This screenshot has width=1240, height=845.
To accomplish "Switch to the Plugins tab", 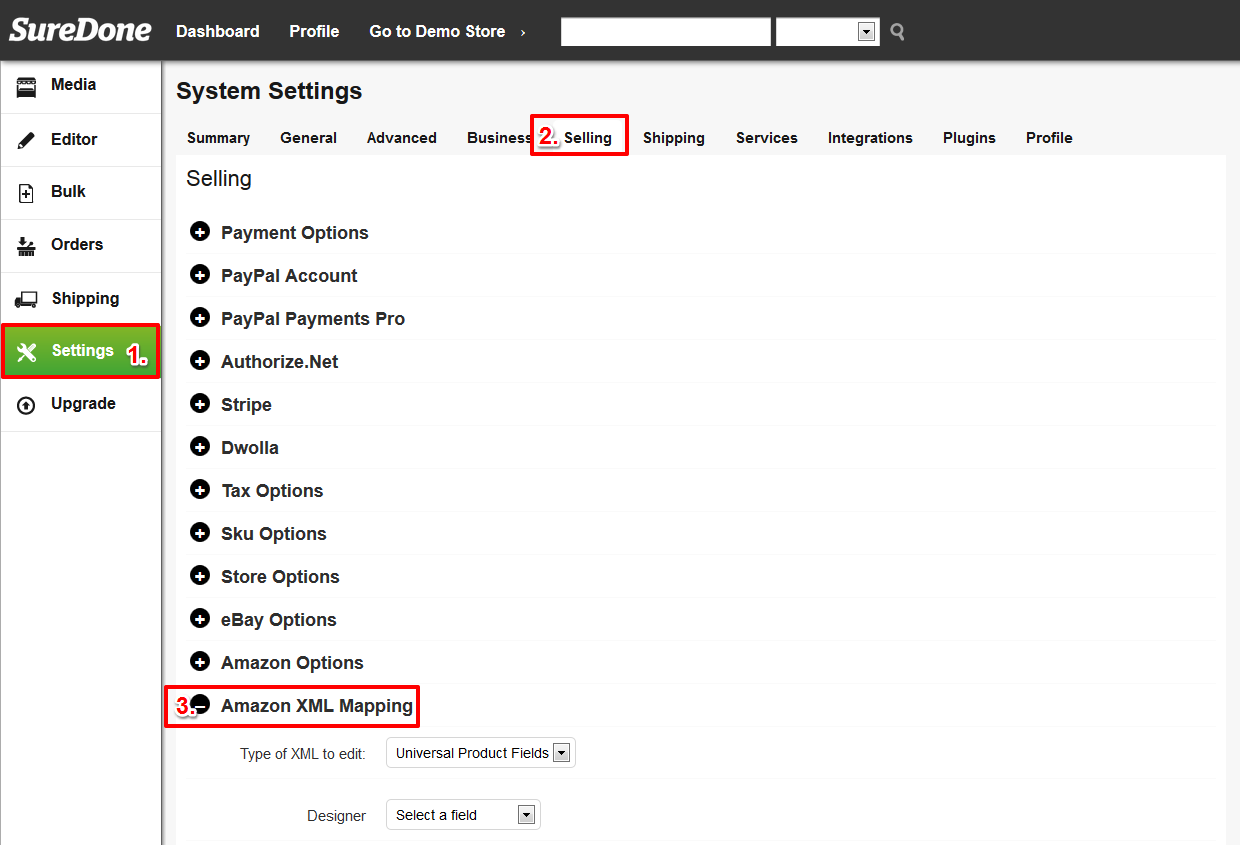I will pyautogui.click(x=969, y=138).
